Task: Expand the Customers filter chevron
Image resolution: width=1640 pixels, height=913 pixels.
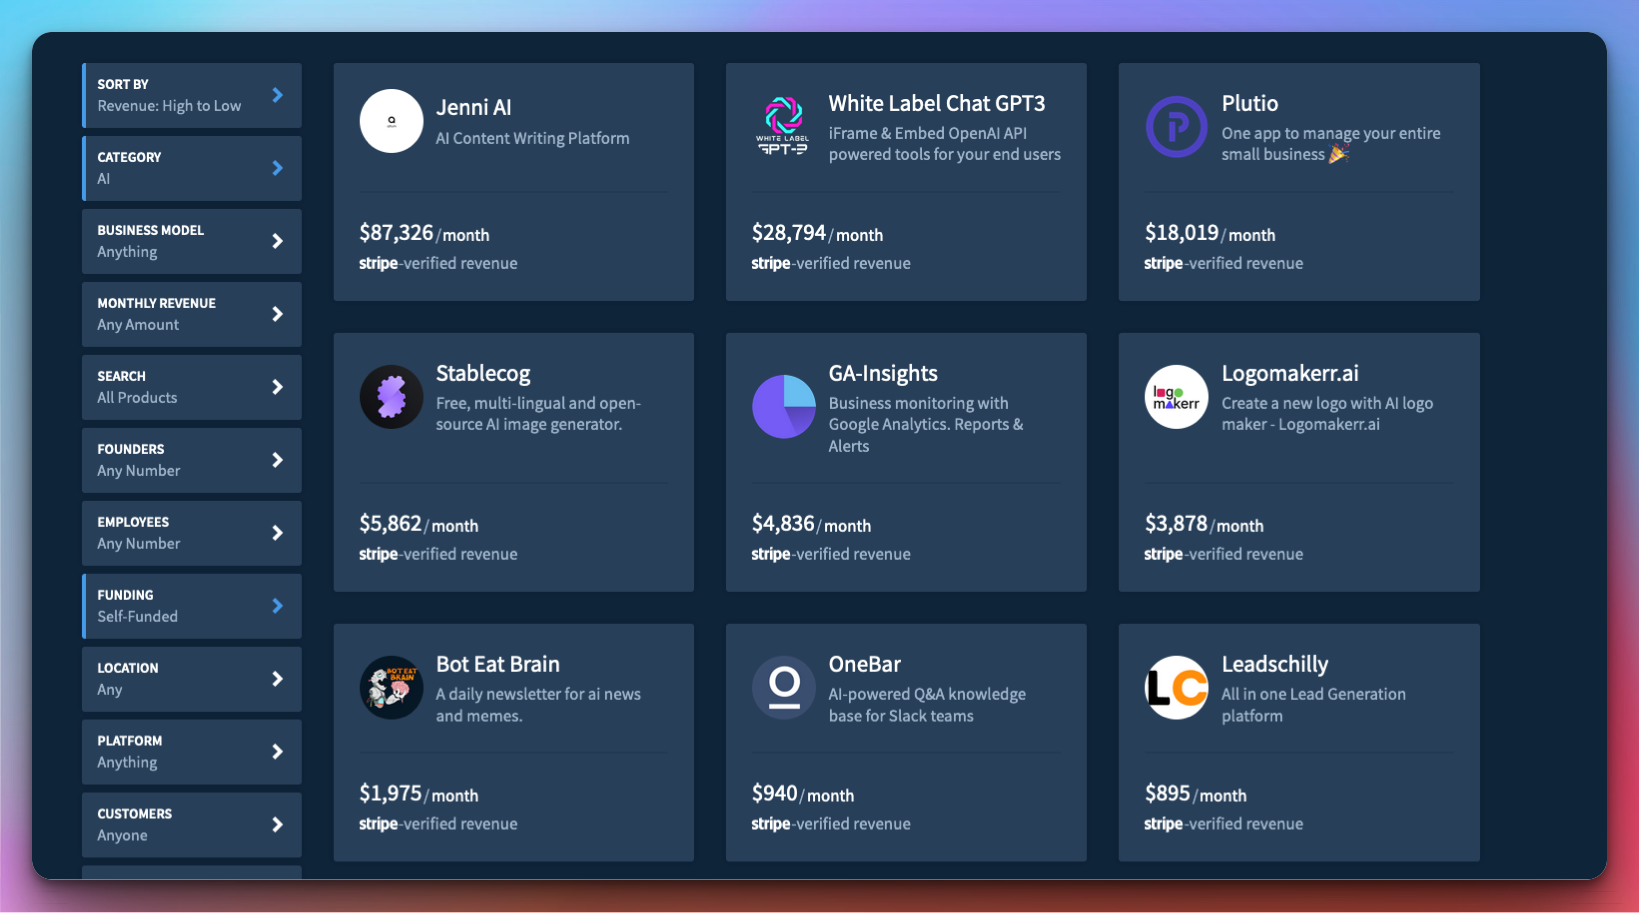Action: (278, 825)
